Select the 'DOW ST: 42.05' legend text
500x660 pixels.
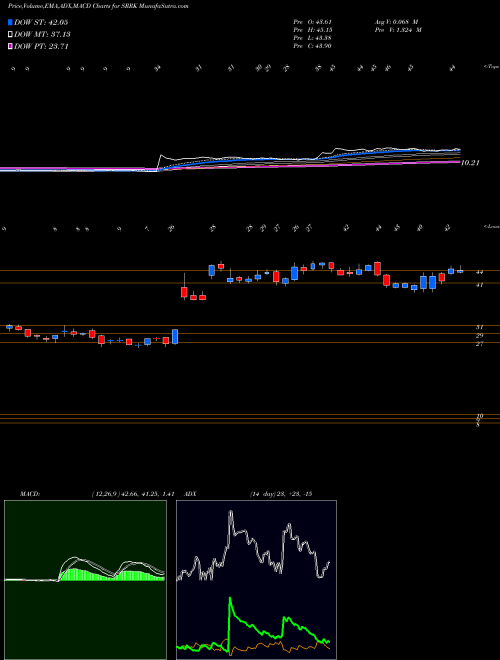point(41,23)
